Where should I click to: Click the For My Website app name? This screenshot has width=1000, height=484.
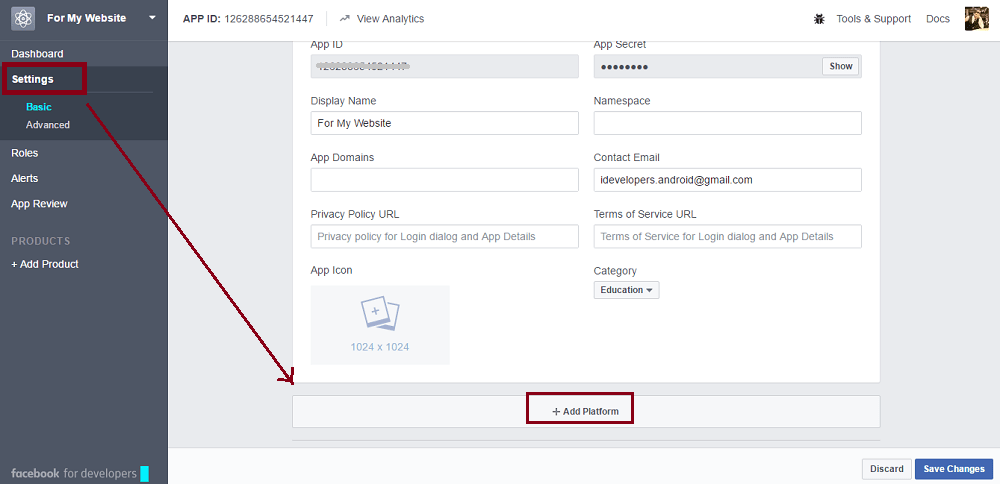(87, 18)
